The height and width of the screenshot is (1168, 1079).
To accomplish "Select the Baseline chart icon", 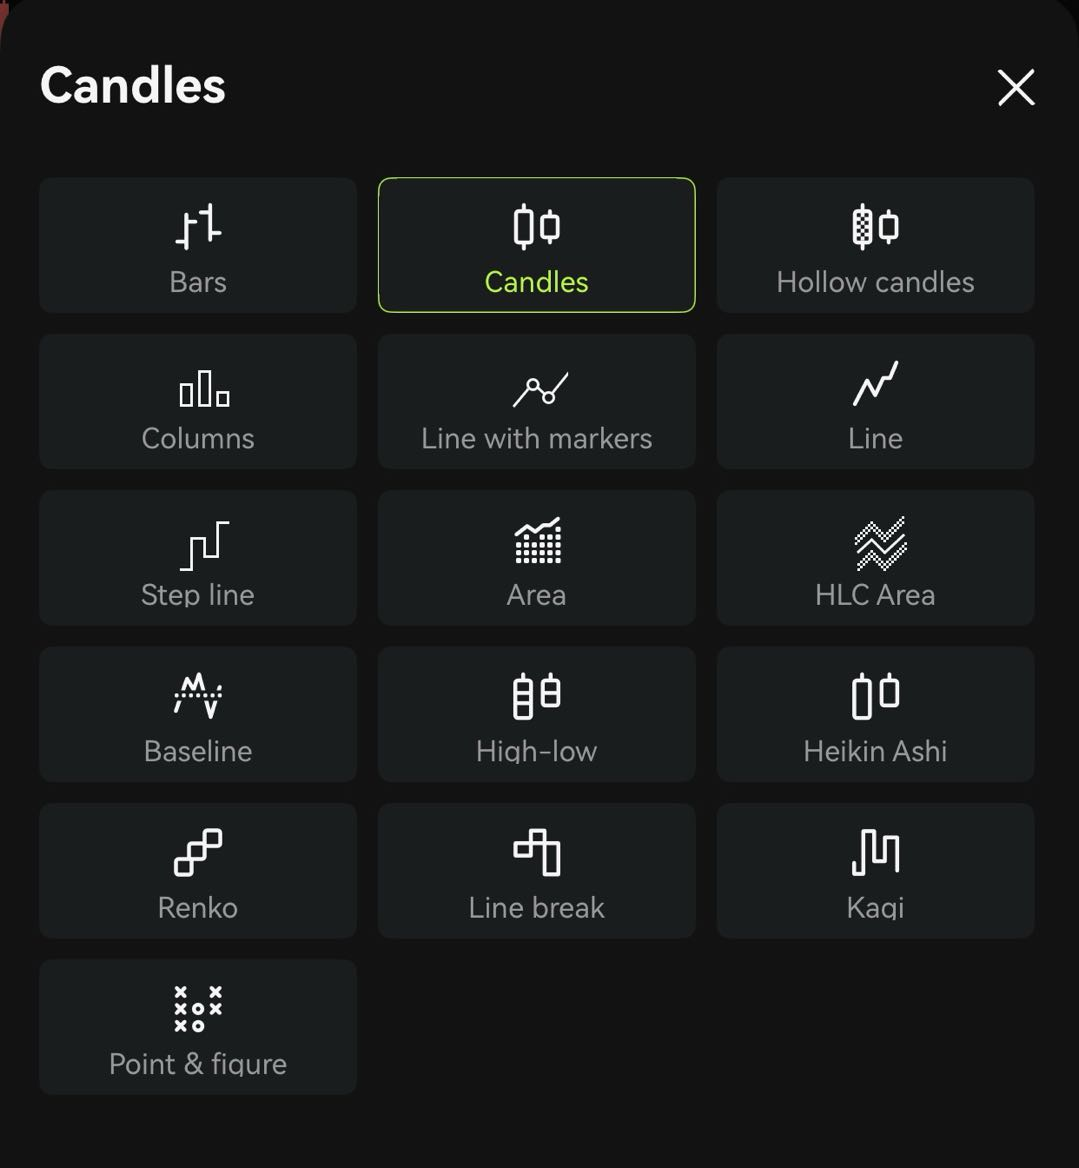I will point(198,696).
